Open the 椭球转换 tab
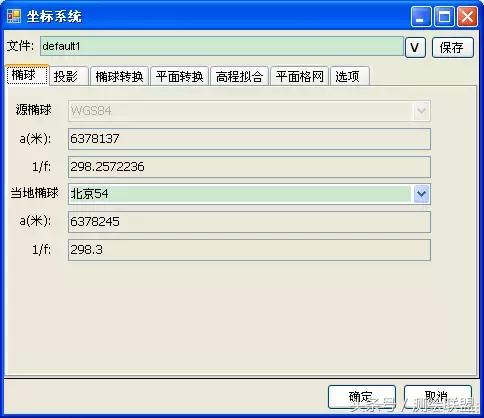 [x=119, y=76]
